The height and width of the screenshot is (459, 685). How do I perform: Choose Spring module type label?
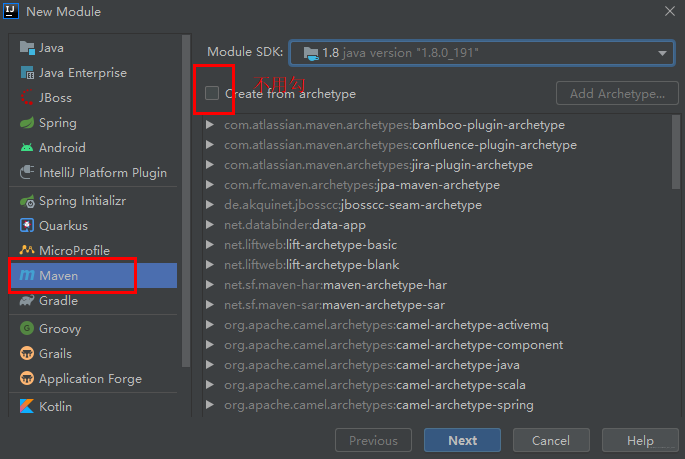[x=58, y=123]
